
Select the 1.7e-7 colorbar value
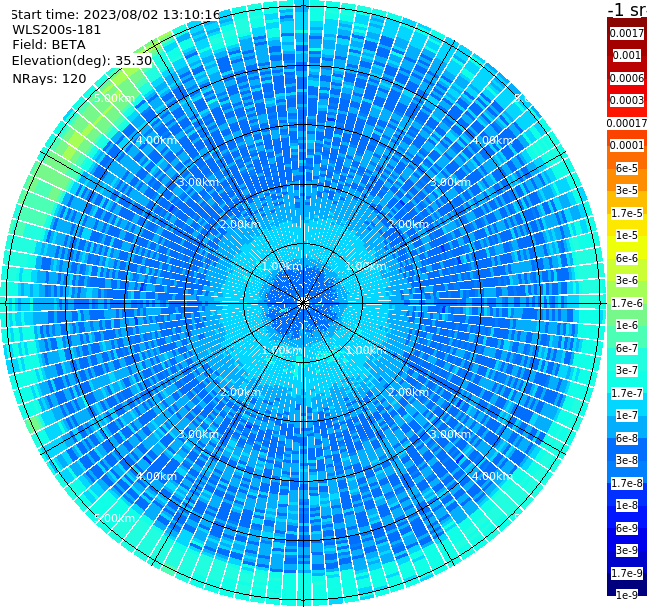pos(627,393)
